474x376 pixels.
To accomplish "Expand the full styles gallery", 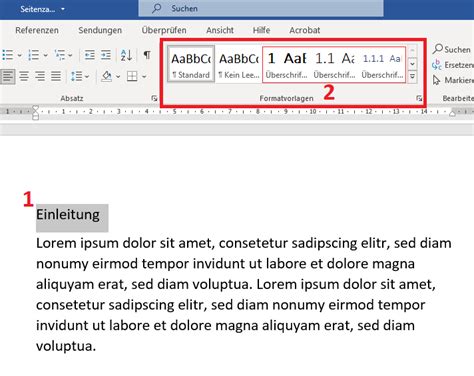I will [x=412, y=76].
